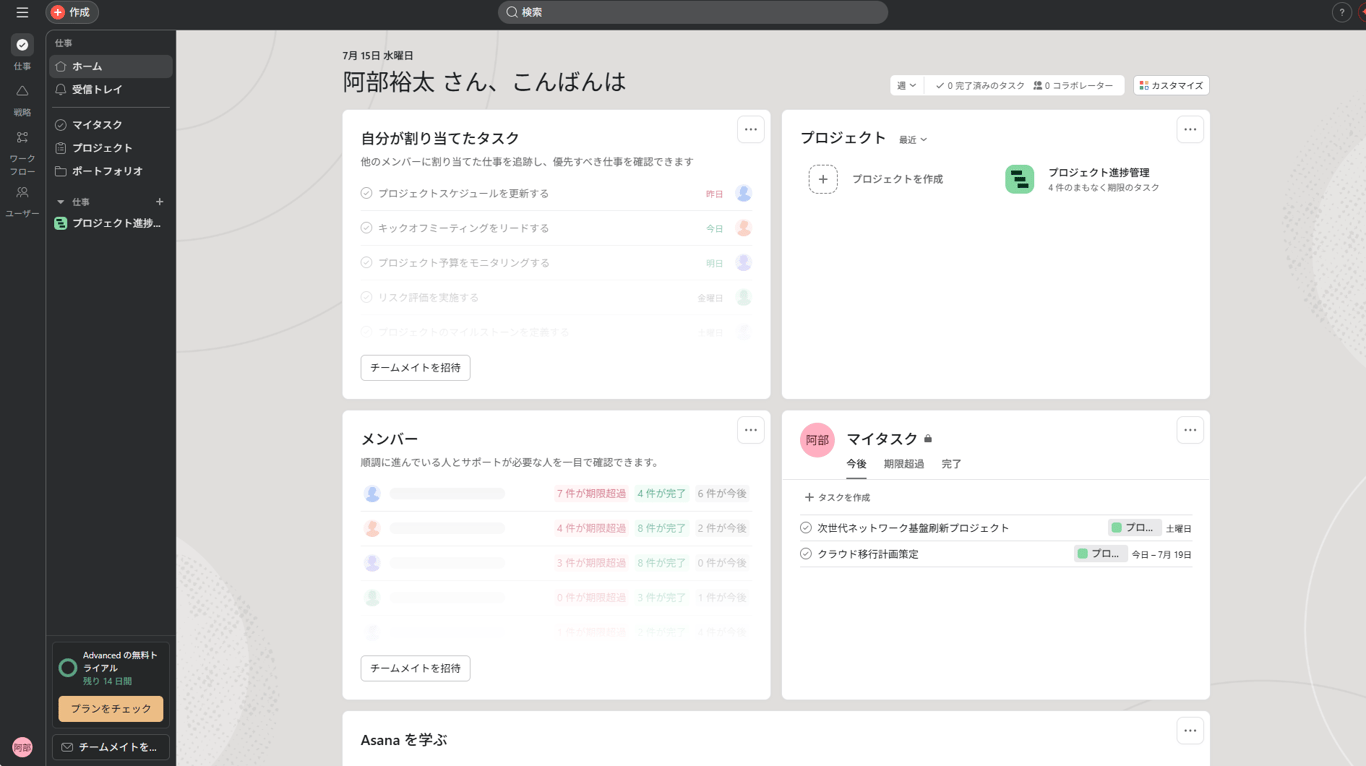
Task: Select the 仕事 icon in the left rail
Action: pyautogui.click(x=22, y=45)
